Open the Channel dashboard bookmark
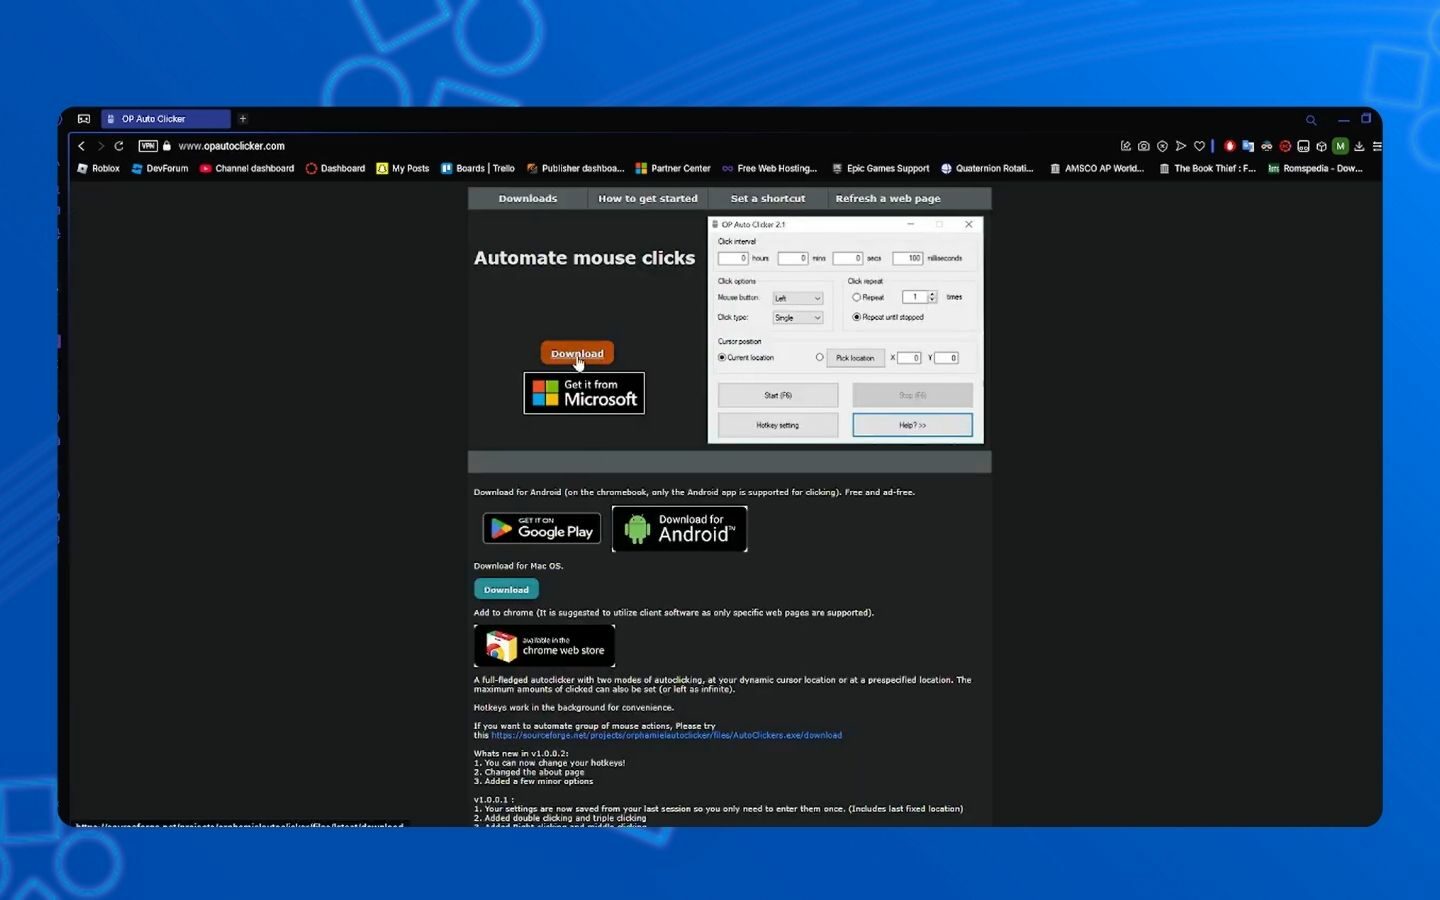Screen dimensions: 1440x900 [x=247, y=169]
